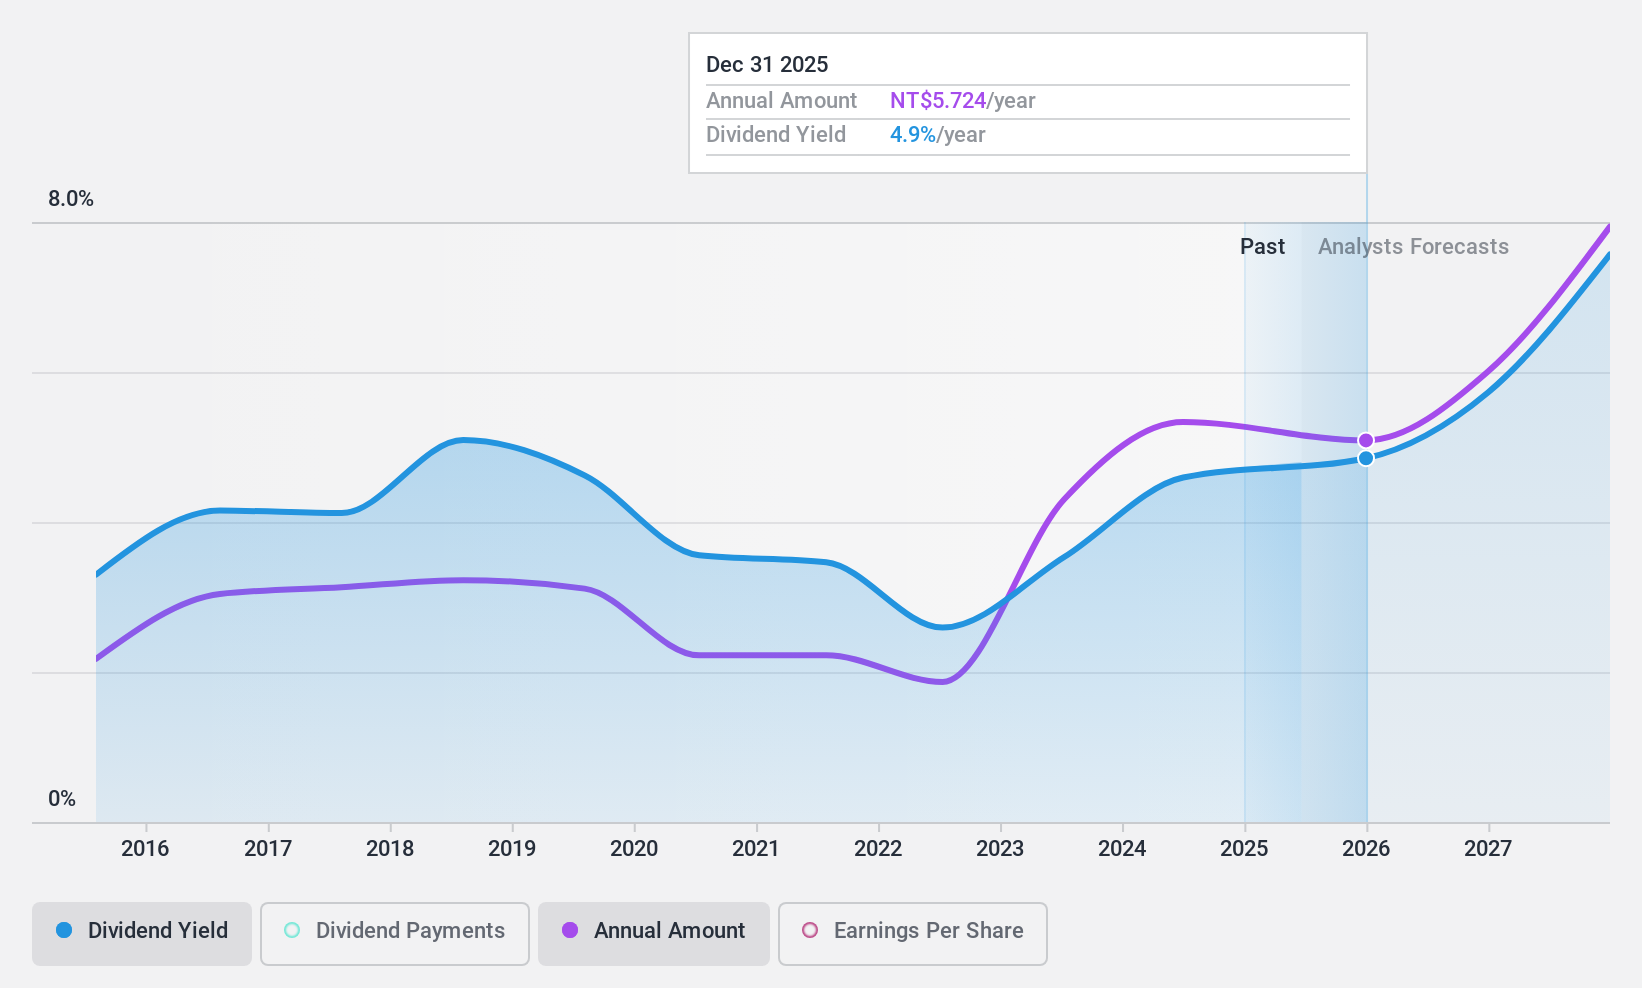This screenshot has width=1642, height=988.
Task: Click the 2017 x-axis label
Action: (268, 849)
